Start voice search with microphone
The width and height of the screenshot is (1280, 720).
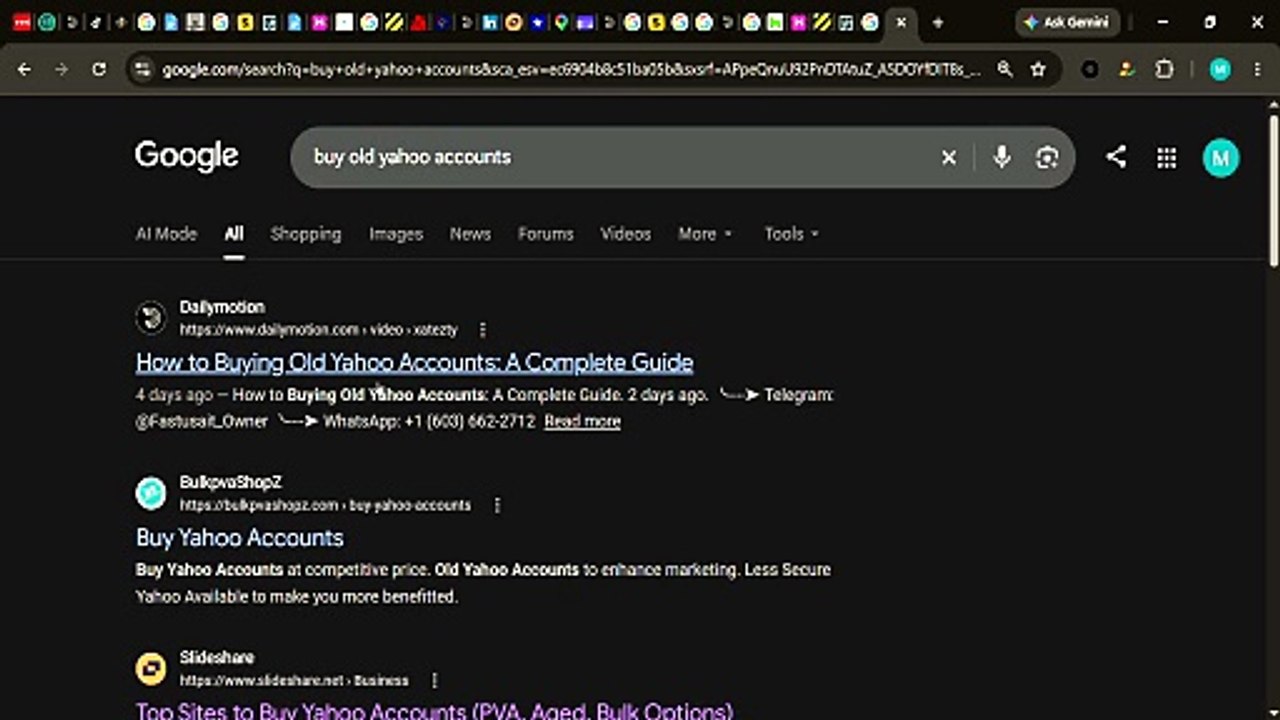(1001, 157)
